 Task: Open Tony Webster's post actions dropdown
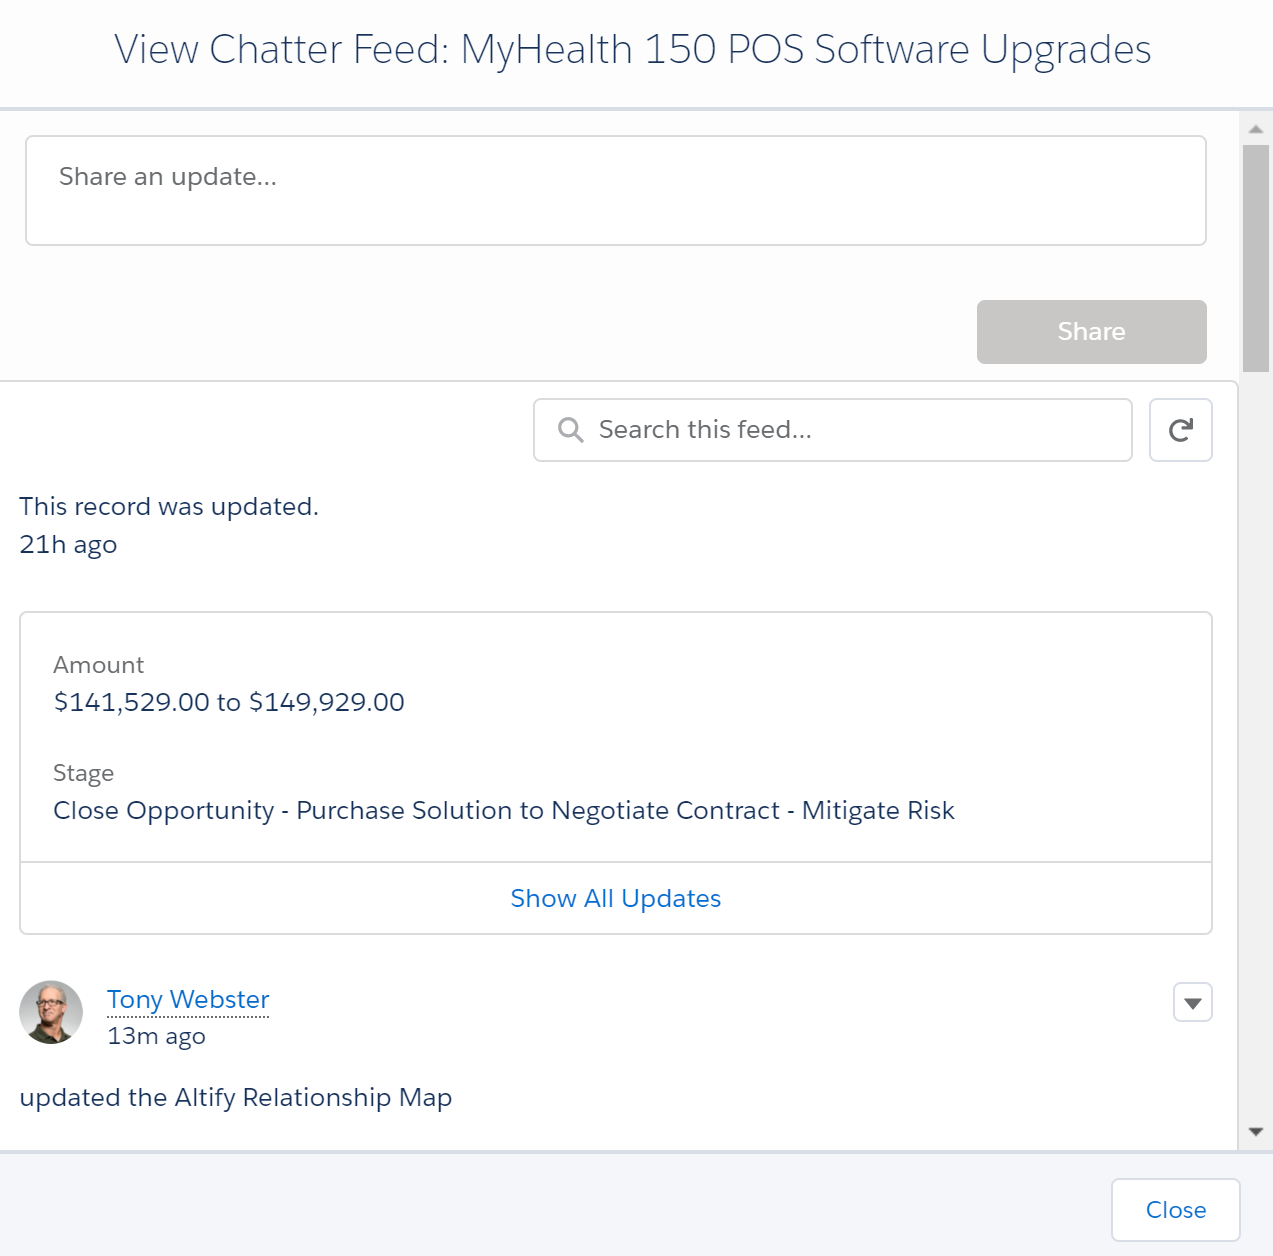pyautogui.click(x=1192, y=1002)
